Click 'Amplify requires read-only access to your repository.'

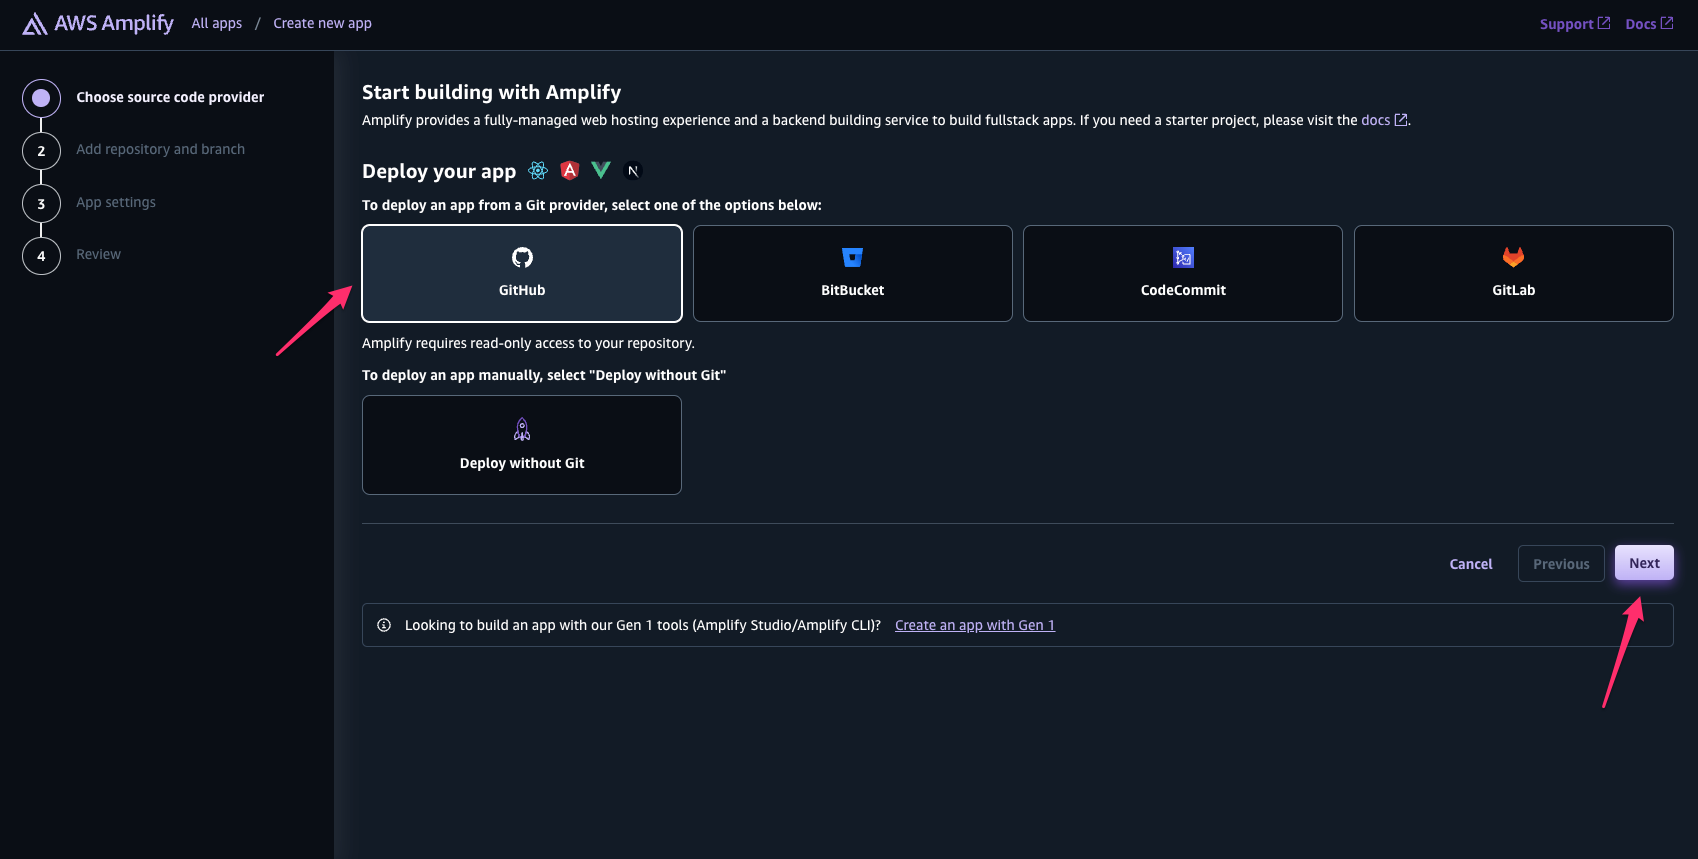coord(528,343)
